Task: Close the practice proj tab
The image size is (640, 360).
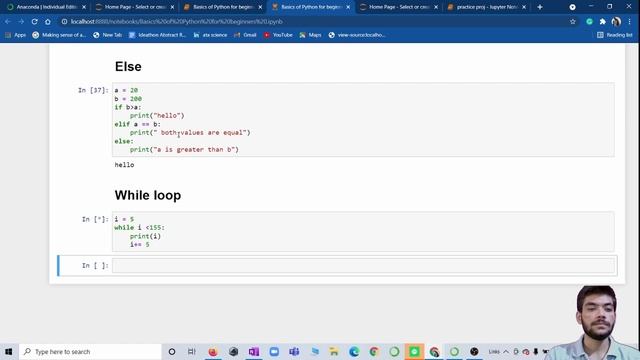Action: (x=524, y=7)
